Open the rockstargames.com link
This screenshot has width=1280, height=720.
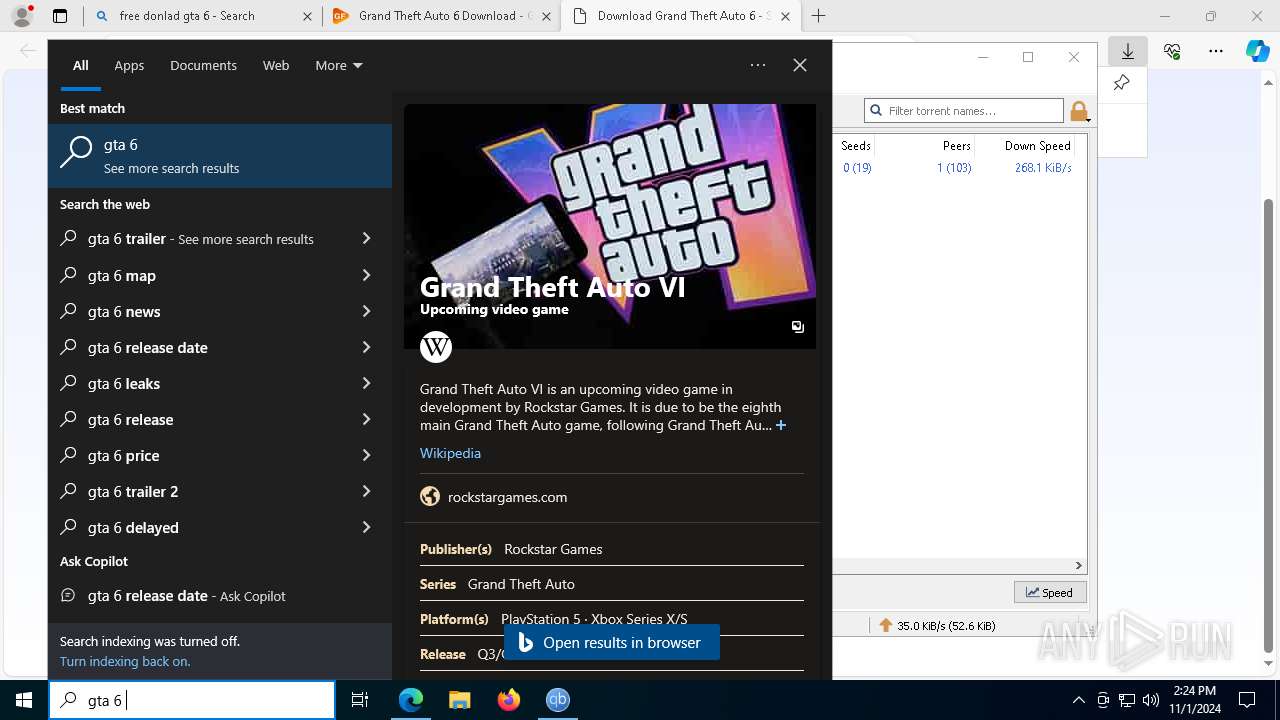click(507, 497)
